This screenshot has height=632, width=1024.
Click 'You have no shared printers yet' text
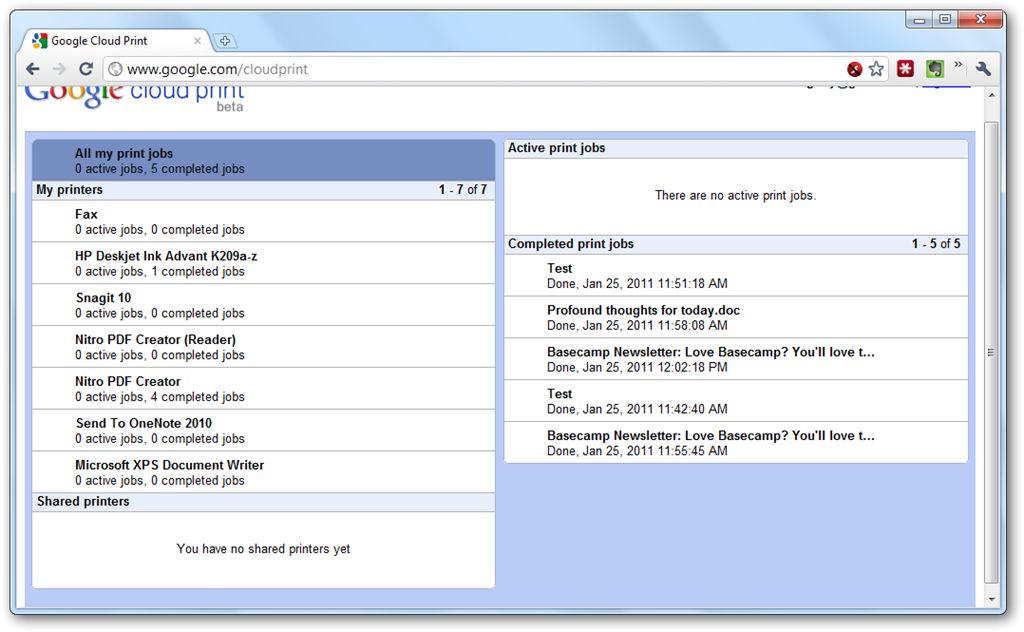[x=263, y=548]
